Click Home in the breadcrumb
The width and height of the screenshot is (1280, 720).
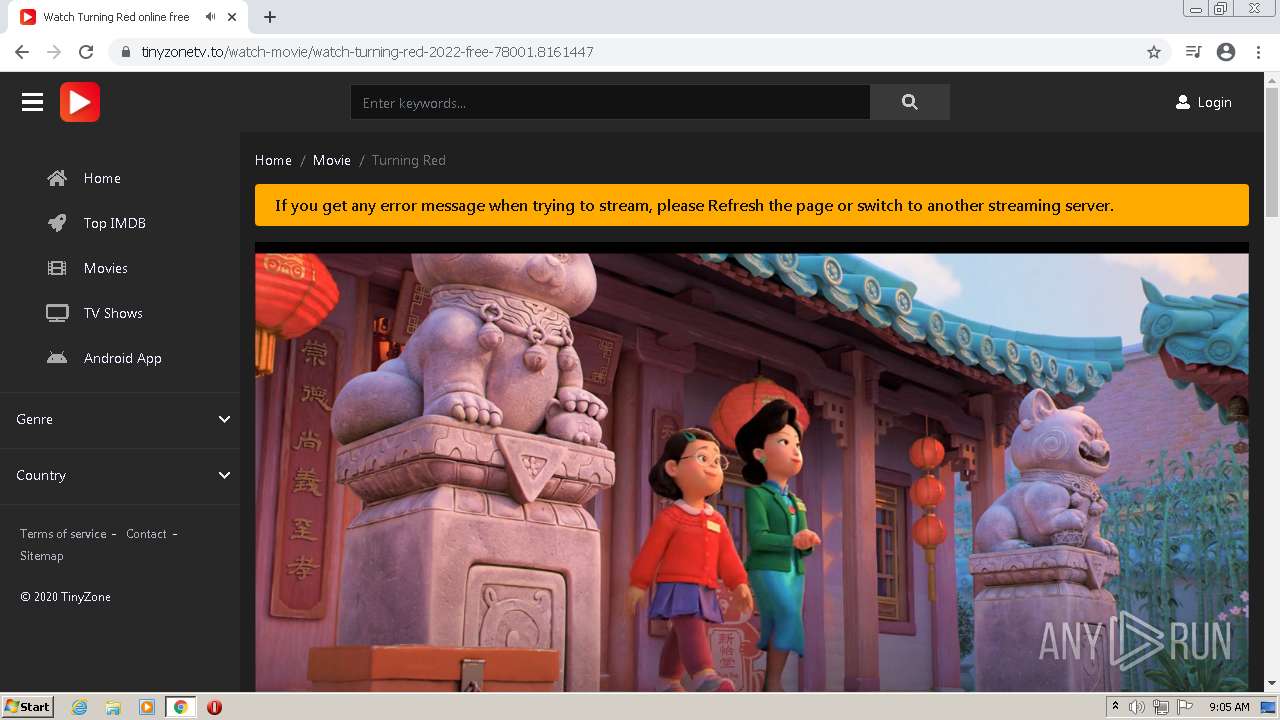tap(273, 160)
